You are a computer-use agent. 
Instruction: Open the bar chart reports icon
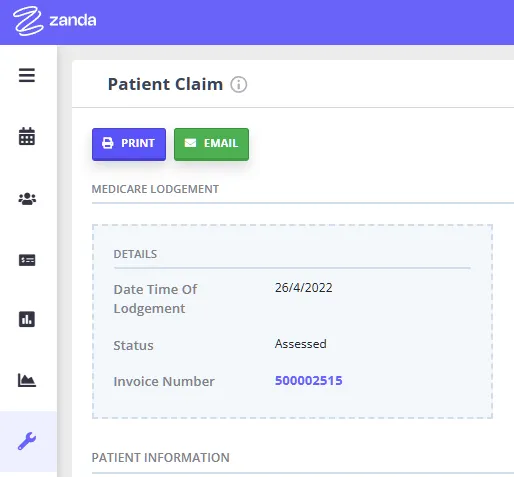tap(27, 319)
